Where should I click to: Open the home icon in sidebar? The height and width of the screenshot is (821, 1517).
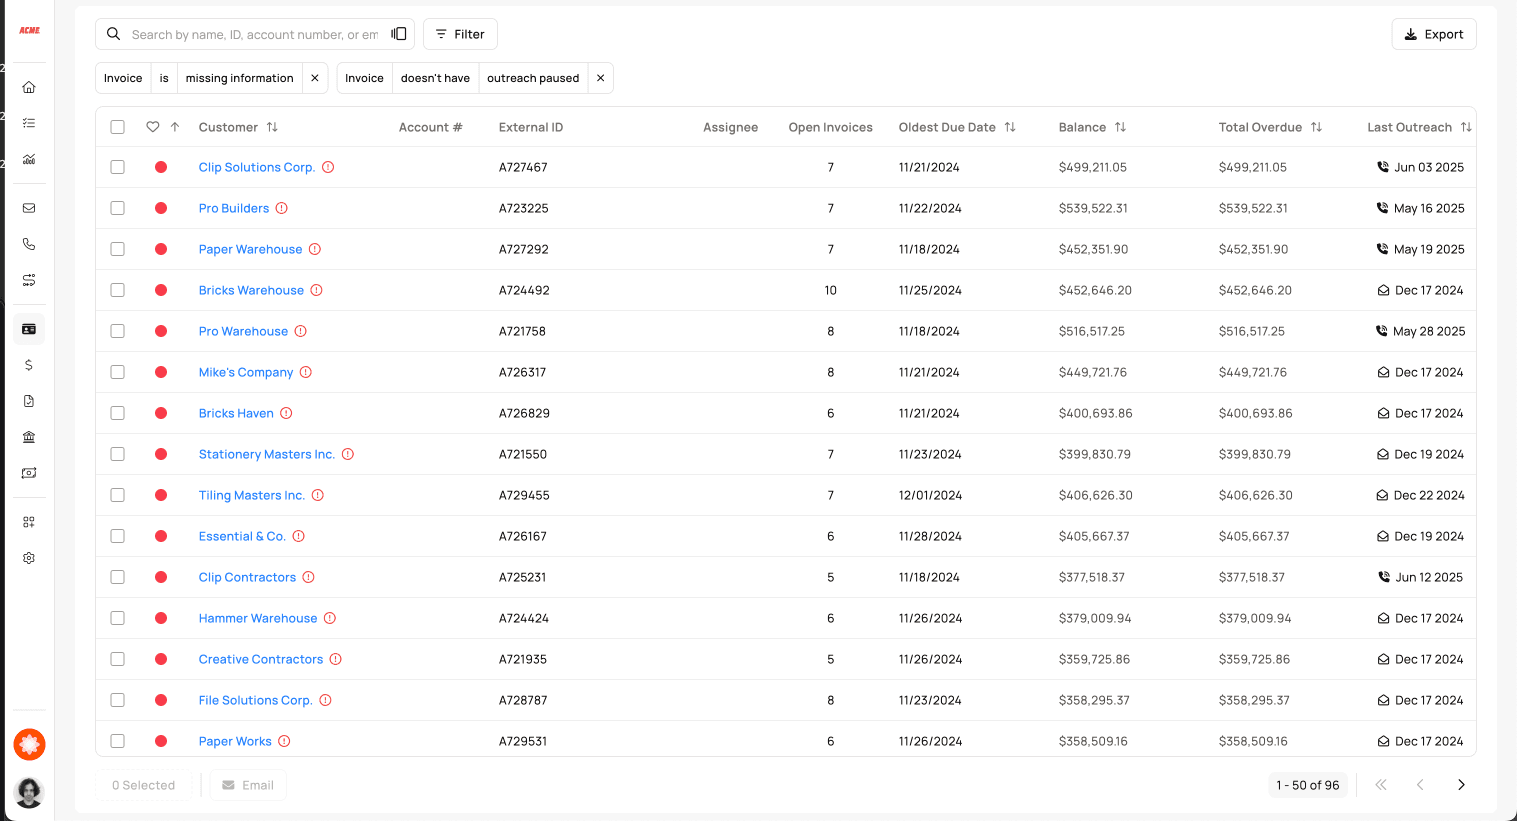(29, 87)
